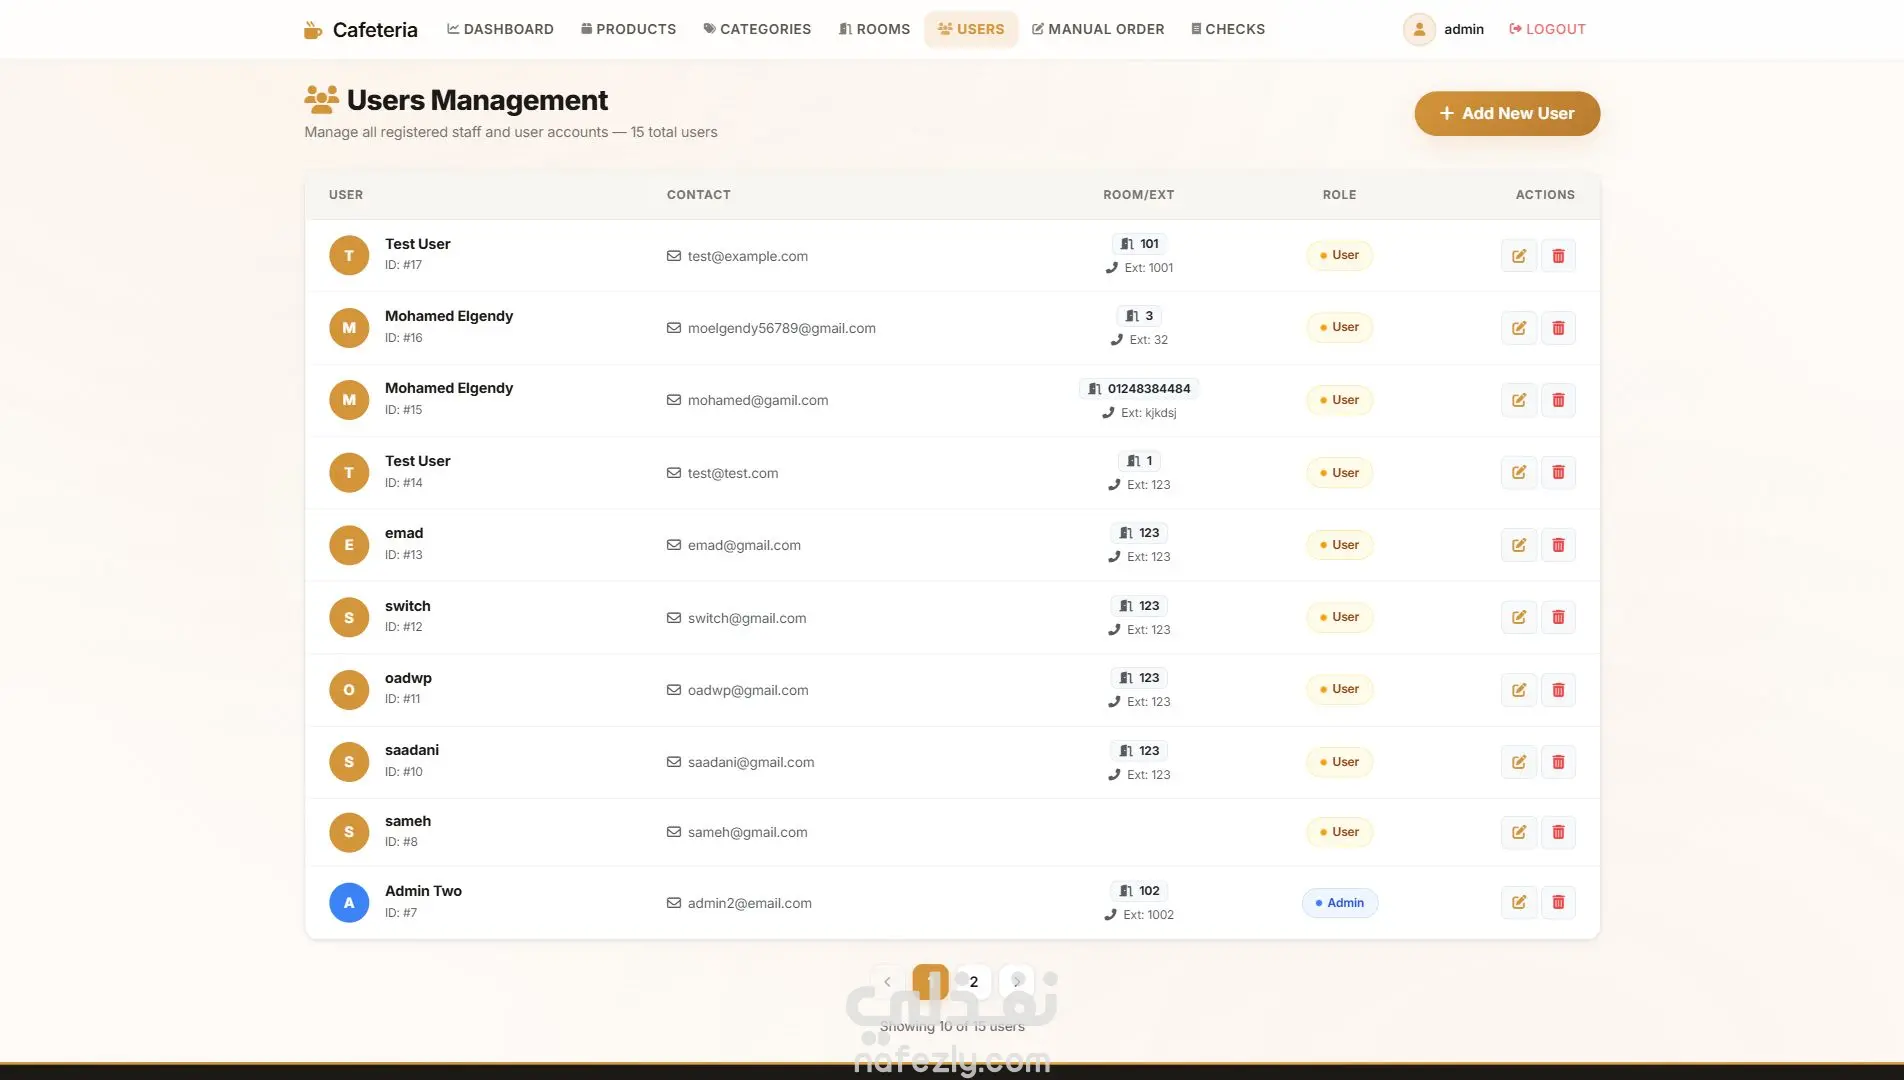Click email test@example.com
The width and height of the screenshot is (1904, 1080).
point(747,256)
